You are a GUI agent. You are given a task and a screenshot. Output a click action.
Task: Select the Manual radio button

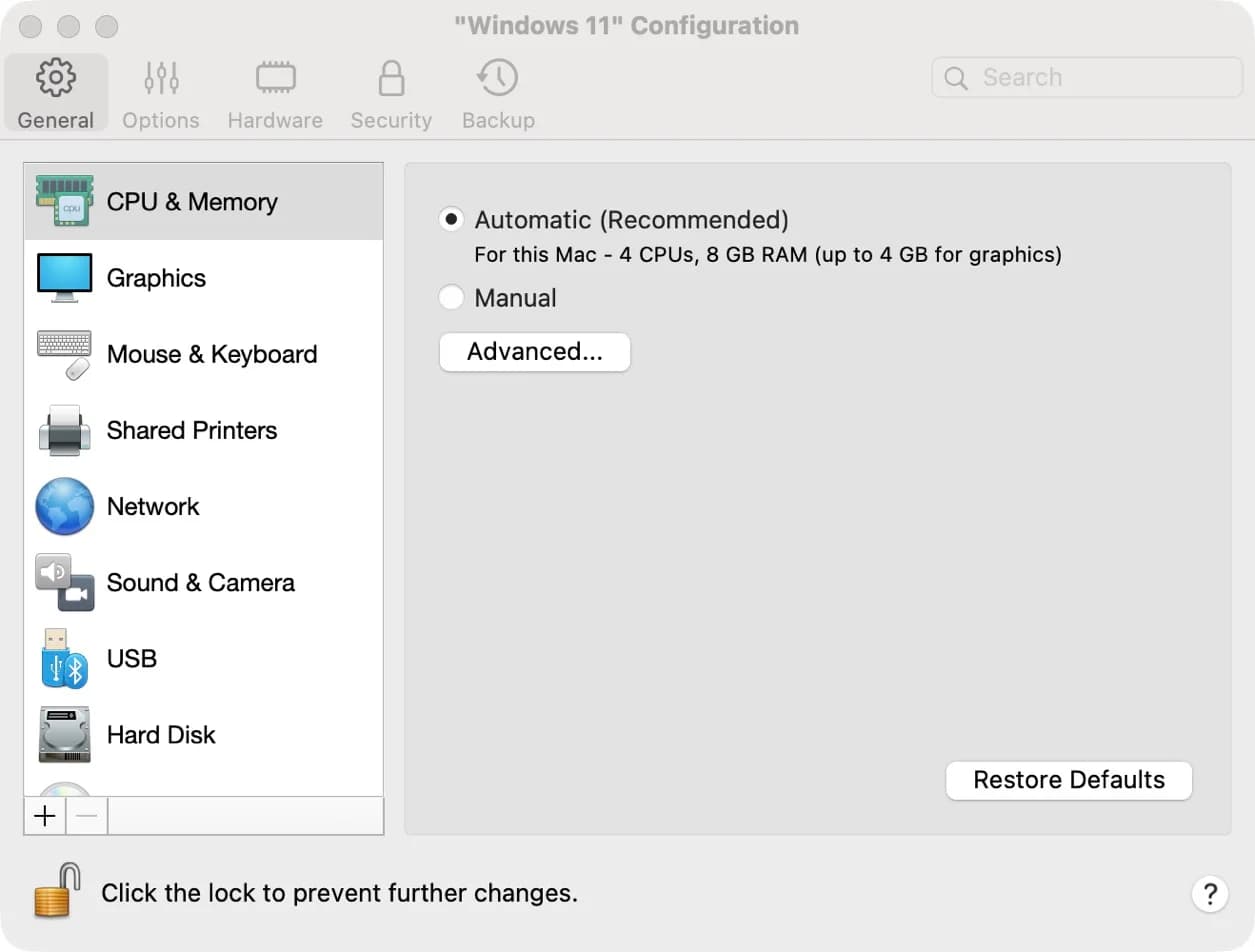(452, 297)
